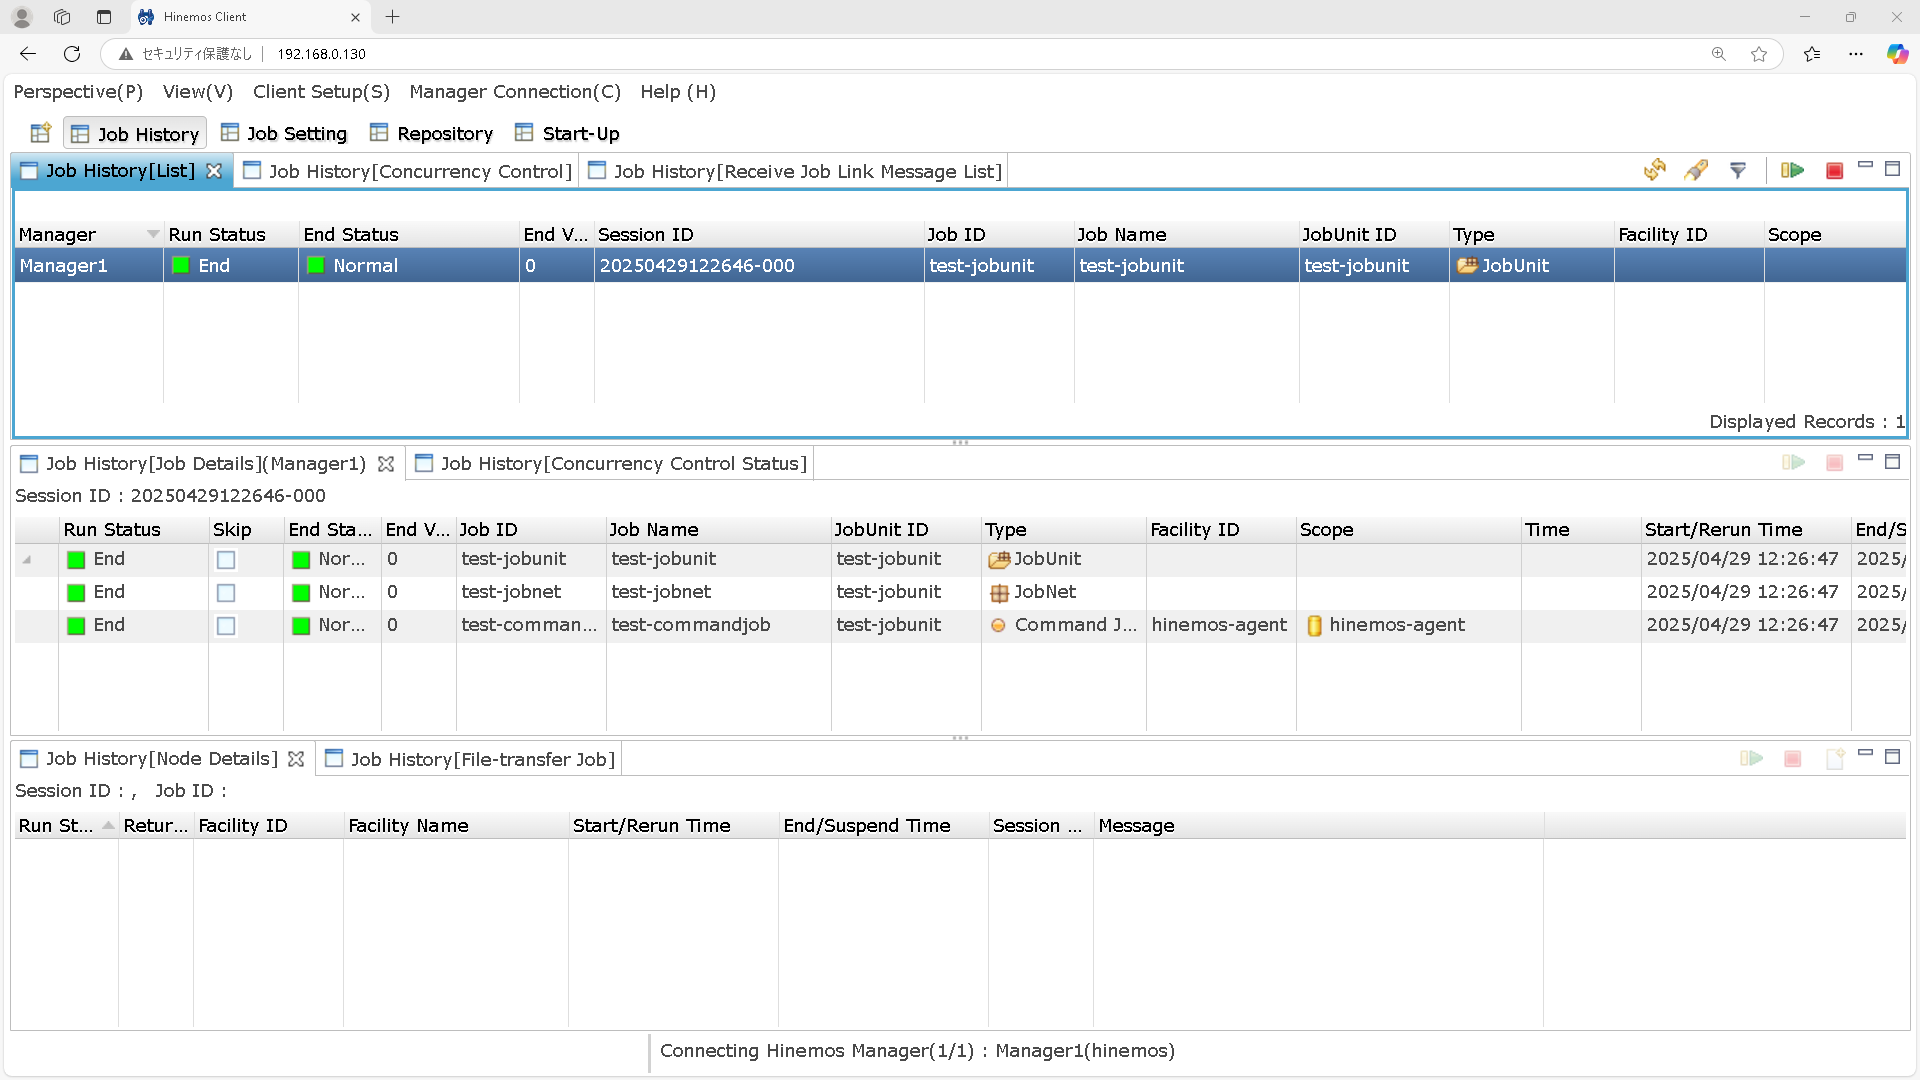
Task: Toggle the Skip checkbox for test-jobnet row
Action: tap(226, 593)
